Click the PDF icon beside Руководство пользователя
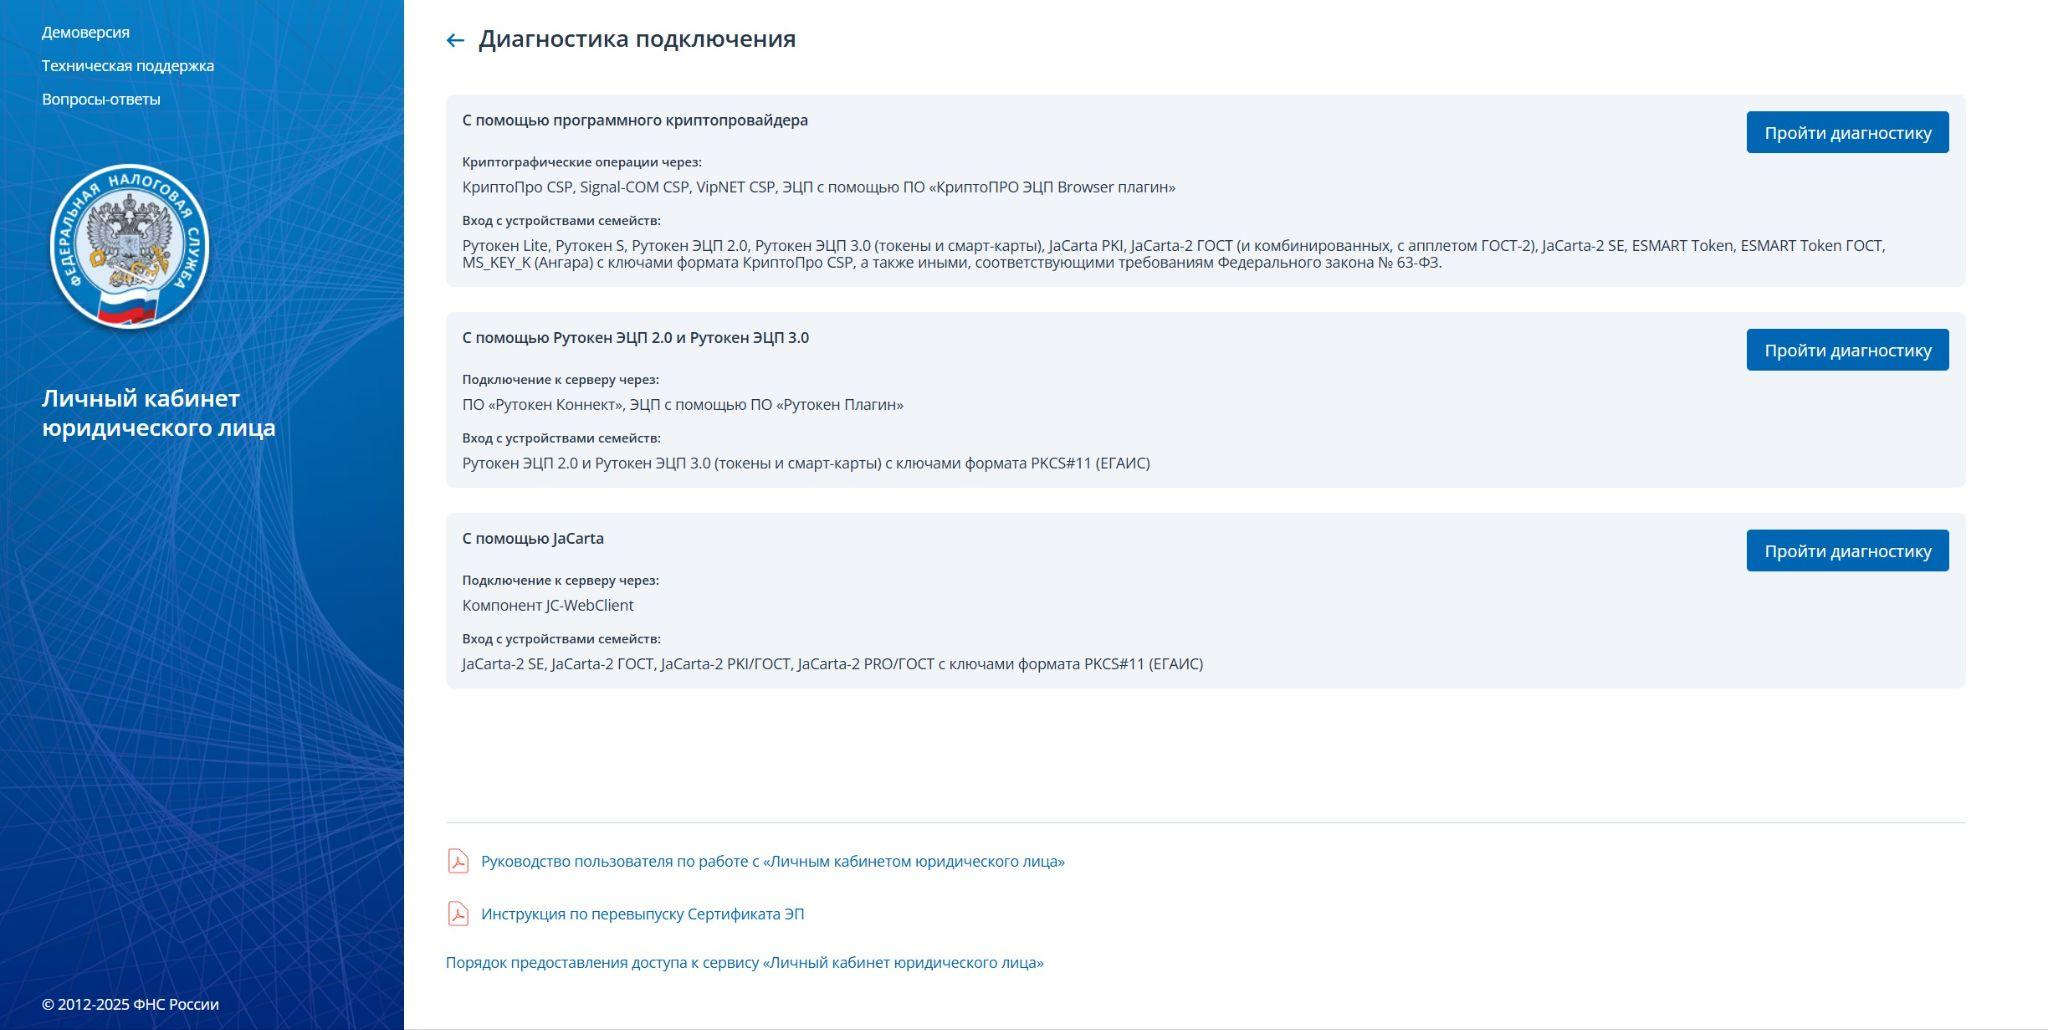This screenshot has height=1030, width=2048. [x=458, y=862]
